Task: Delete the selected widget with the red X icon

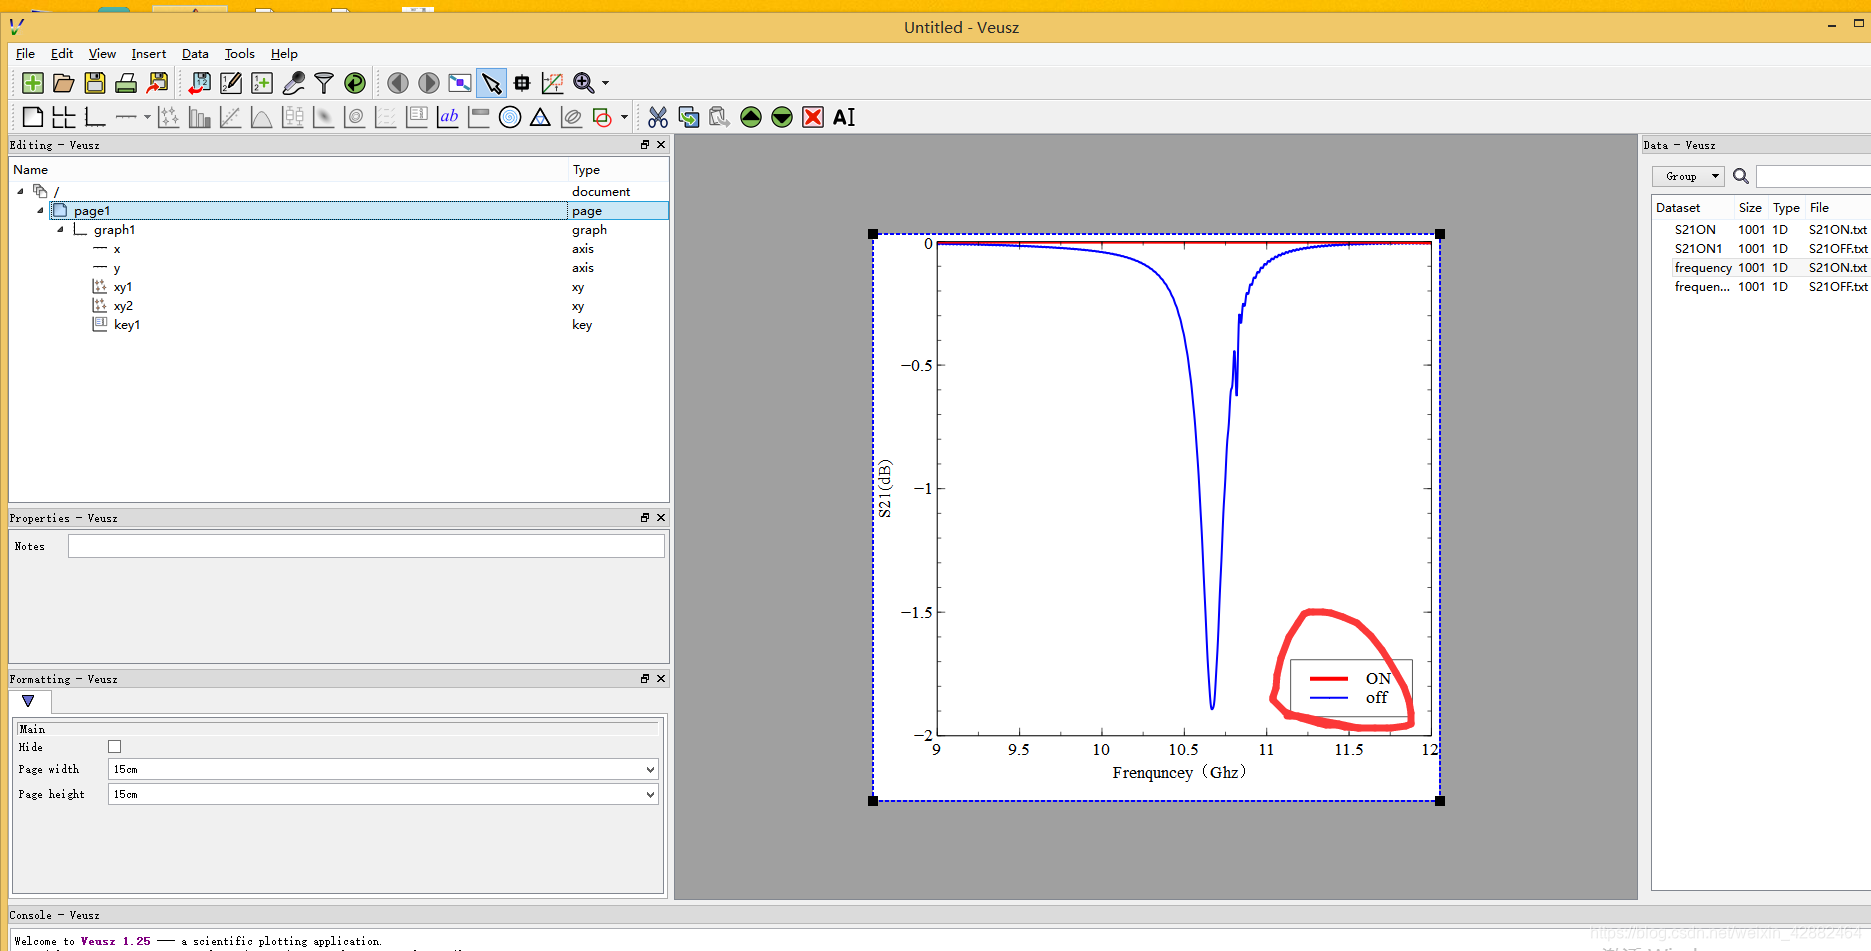Action: tap(813, 117)
